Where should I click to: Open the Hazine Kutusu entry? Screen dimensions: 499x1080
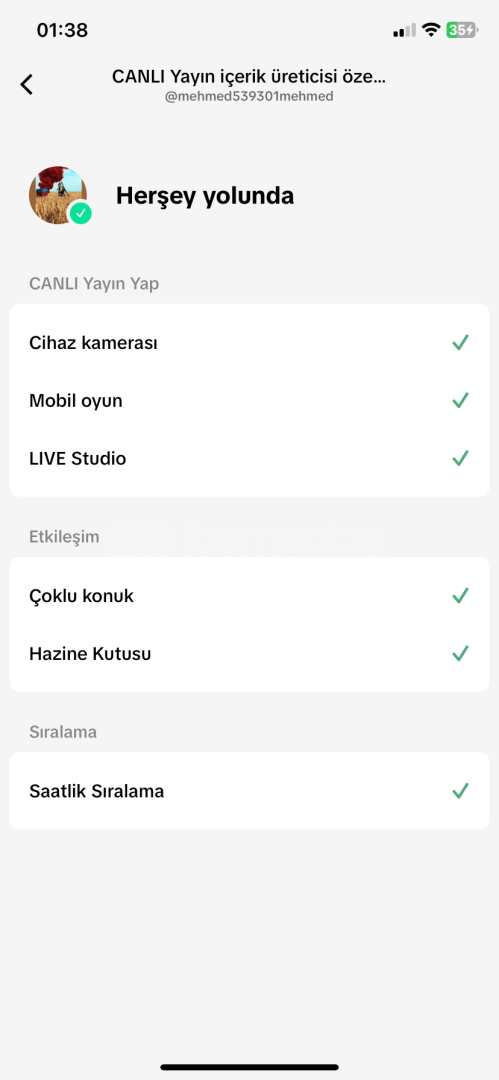tap(250, 654)
